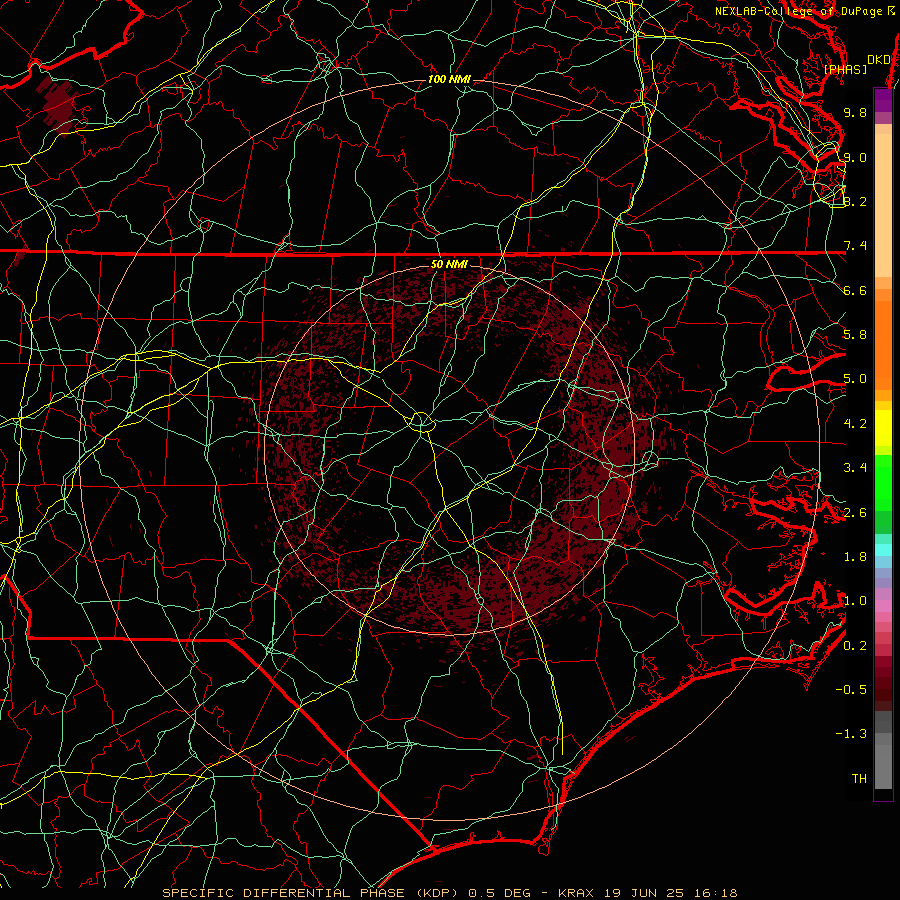
Task: Click the 4.2 scale value
Action: pos(855,424)
